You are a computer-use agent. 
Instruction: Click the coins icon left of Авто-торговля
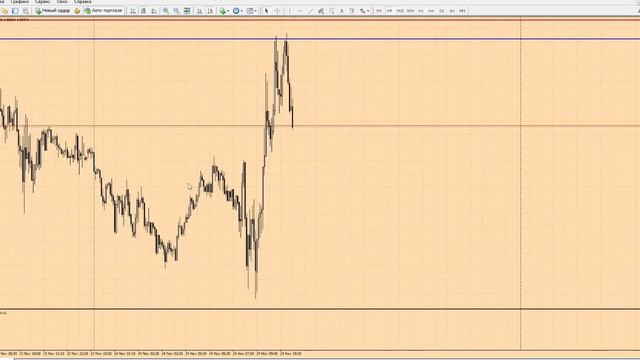(x=77, y=11)
